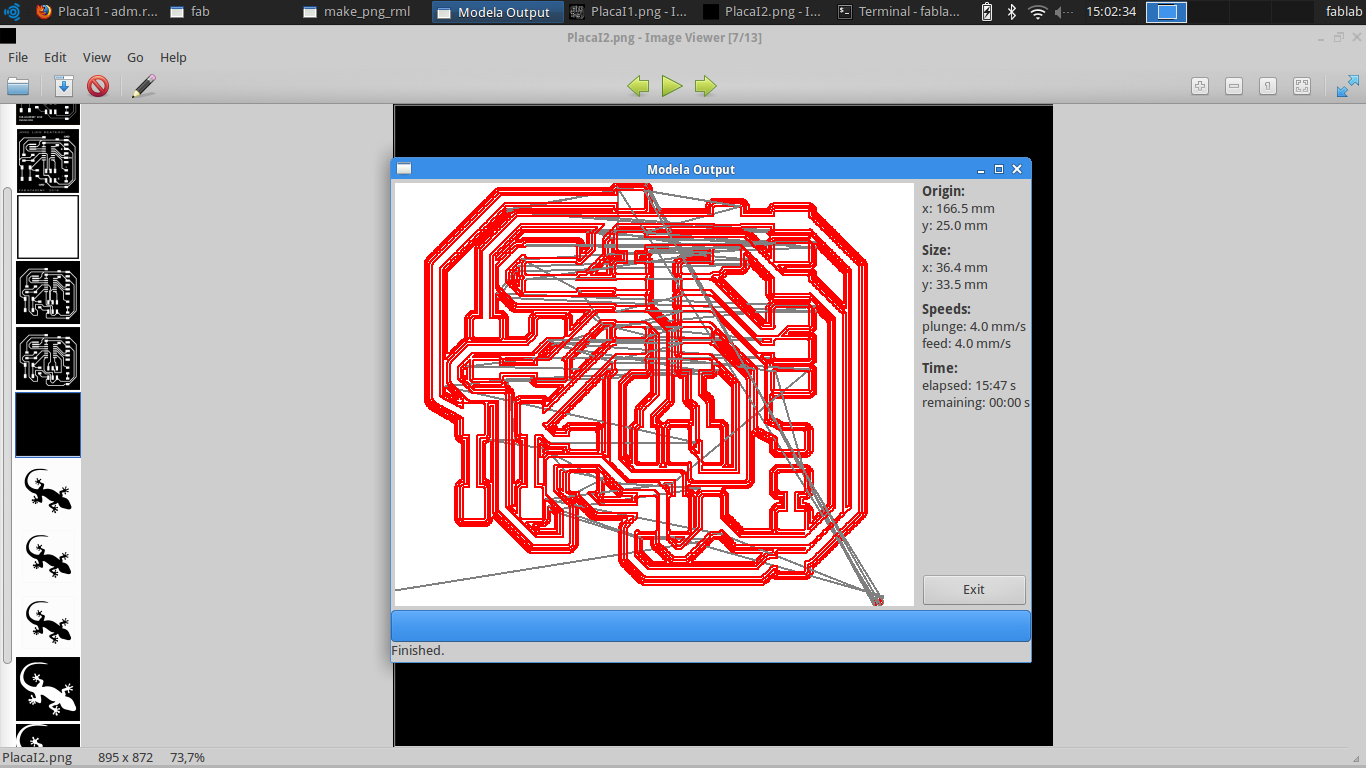Select the circuit board thumbnail above white one
The width and height of the screenshot is (1366, 768).
(48, 161)
